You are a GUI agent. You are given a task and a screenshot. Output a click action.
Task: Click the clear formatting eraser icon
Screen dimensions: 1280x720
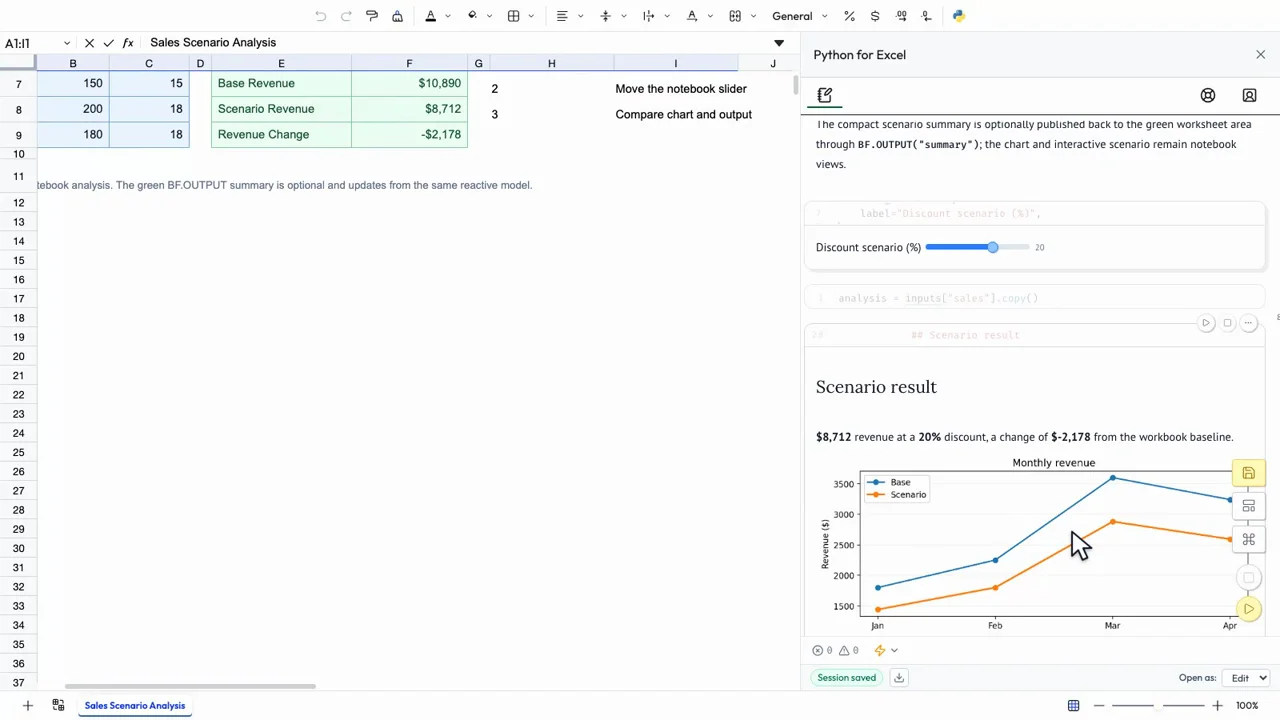397,16
